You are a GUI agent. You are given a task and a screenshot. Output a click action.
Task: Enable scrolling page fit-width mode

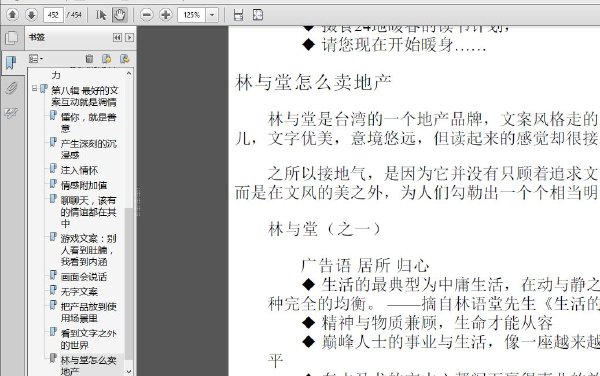[x=238, y=15]
